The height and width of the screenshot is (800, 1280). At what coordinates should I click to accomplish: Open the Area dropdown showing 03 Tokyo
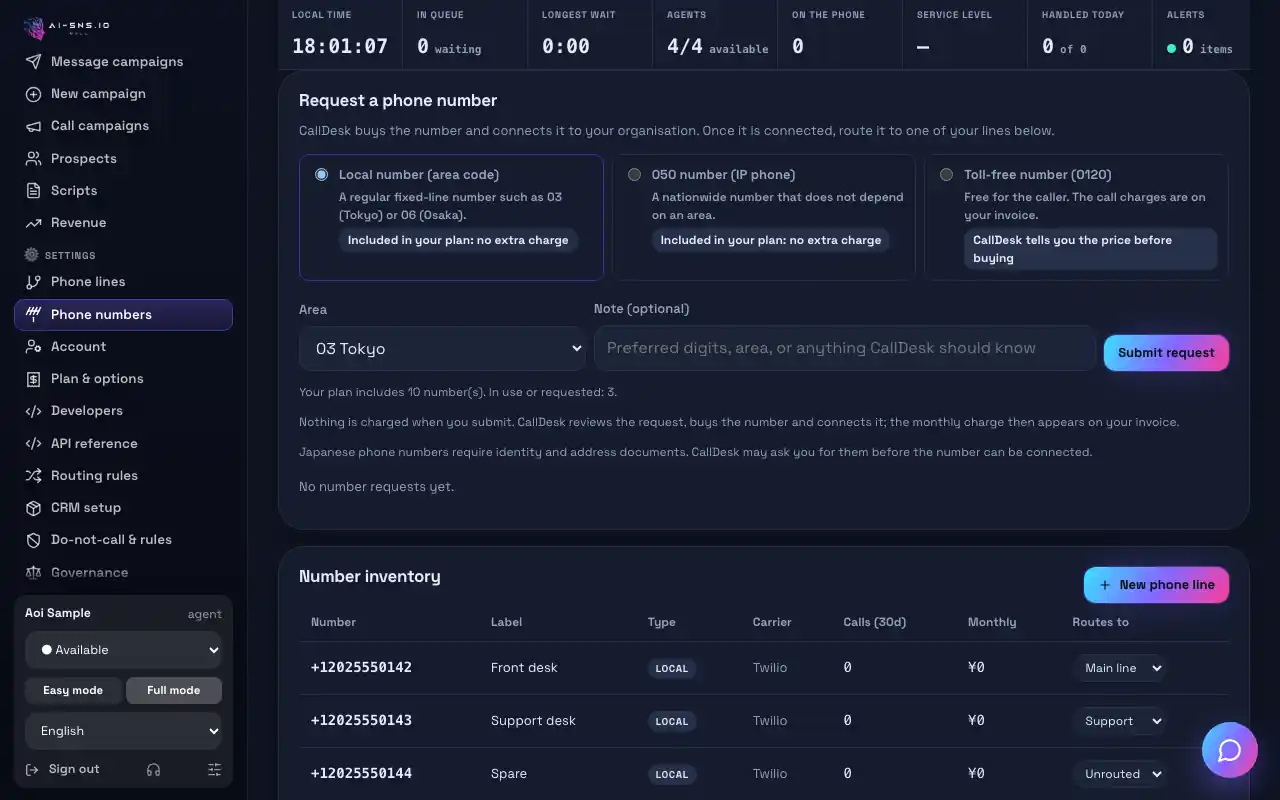[x=442, y=348]
